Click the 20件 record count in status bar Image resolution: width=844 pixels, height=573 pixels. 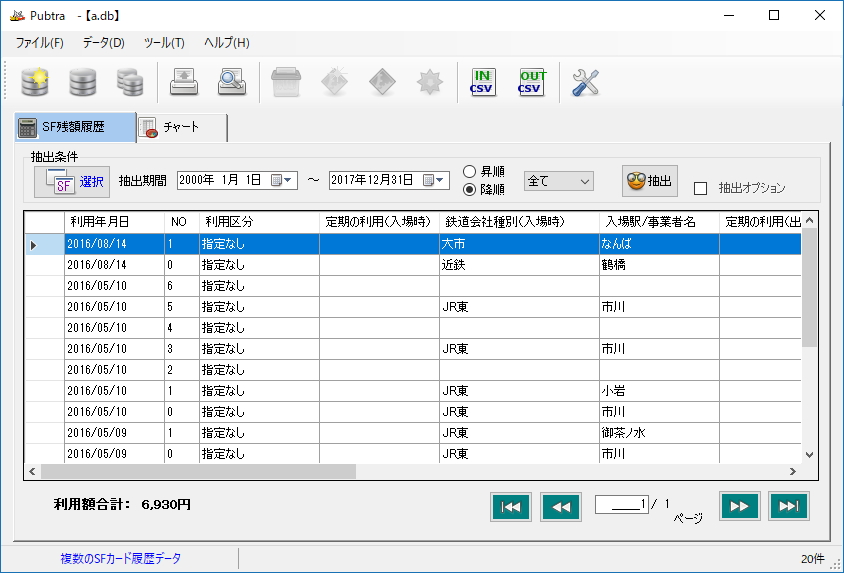(812, 559)
